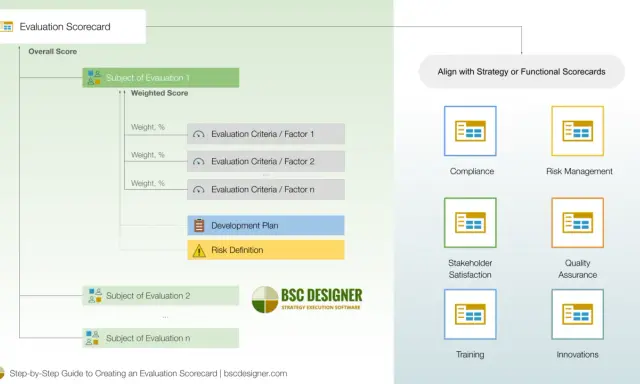Screen dimensions: 640x384
Task: Select the Subject of Evaluation 1 box
Action: coord(161,78)
